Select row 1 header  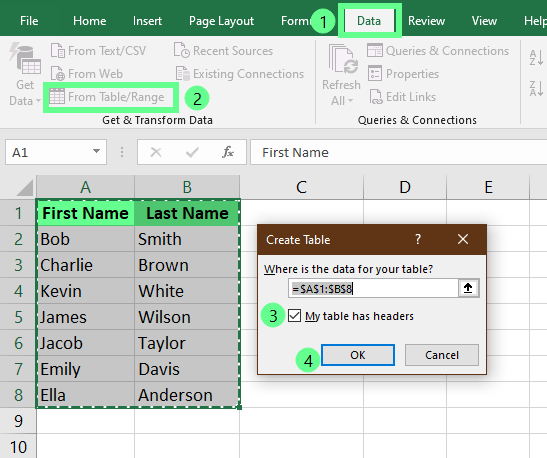pos(18,213)
